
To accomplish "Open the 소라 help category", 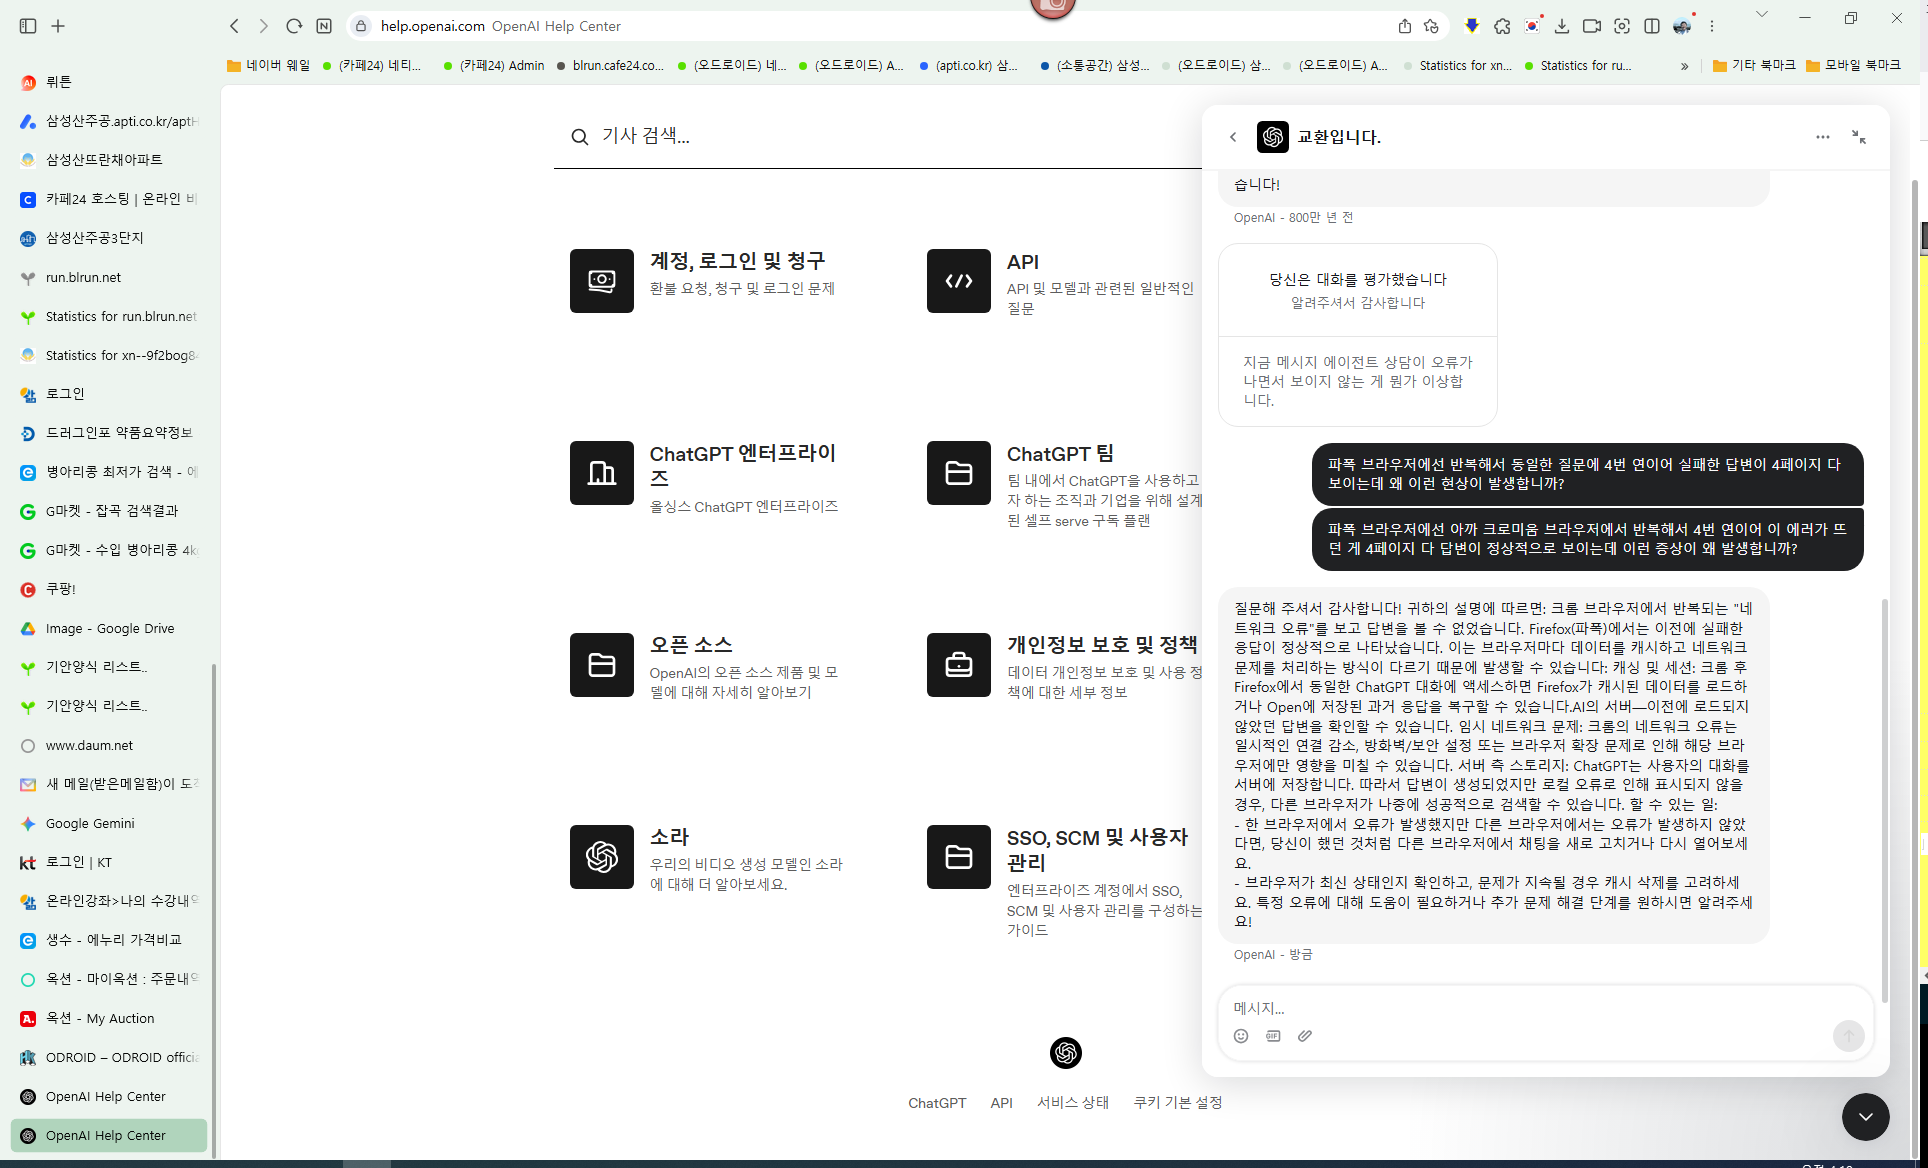I will (708, 860).
